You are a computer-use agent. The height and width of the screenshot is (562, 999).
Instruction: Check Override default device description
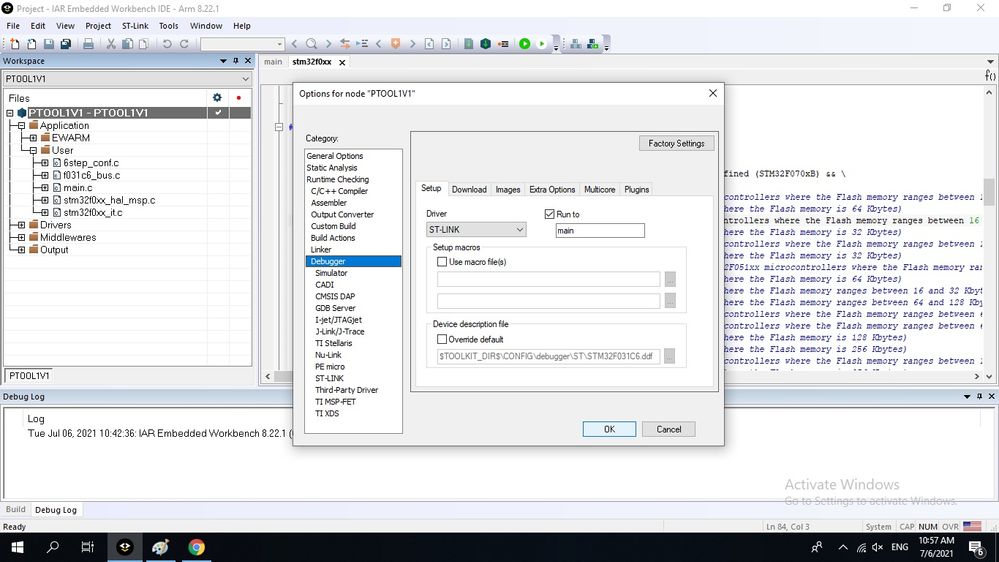click(x=442, y=339)
